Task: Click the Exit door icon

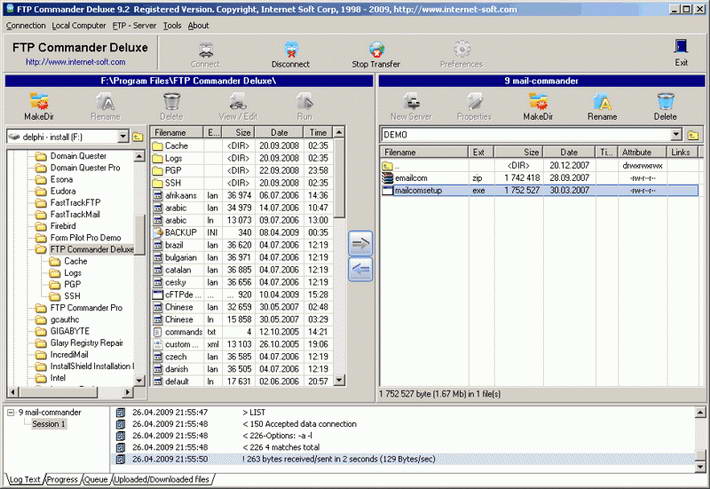Action: 681,47
